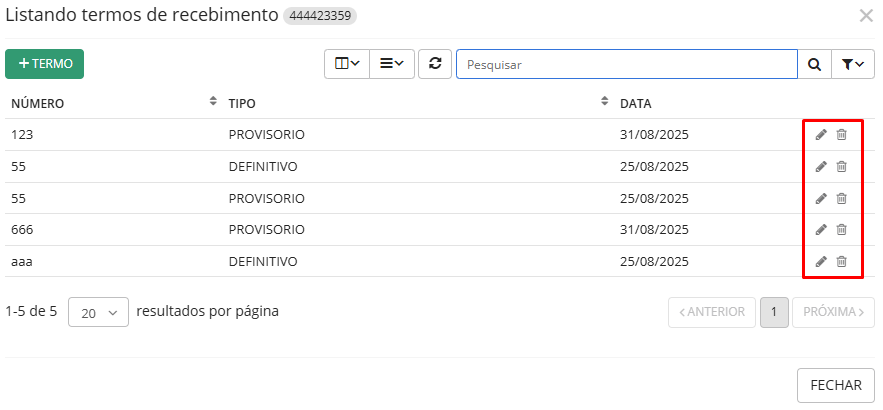The image size is (883, 410).
Task: Click the "resultados por página" label
Action: pos(208,311)
